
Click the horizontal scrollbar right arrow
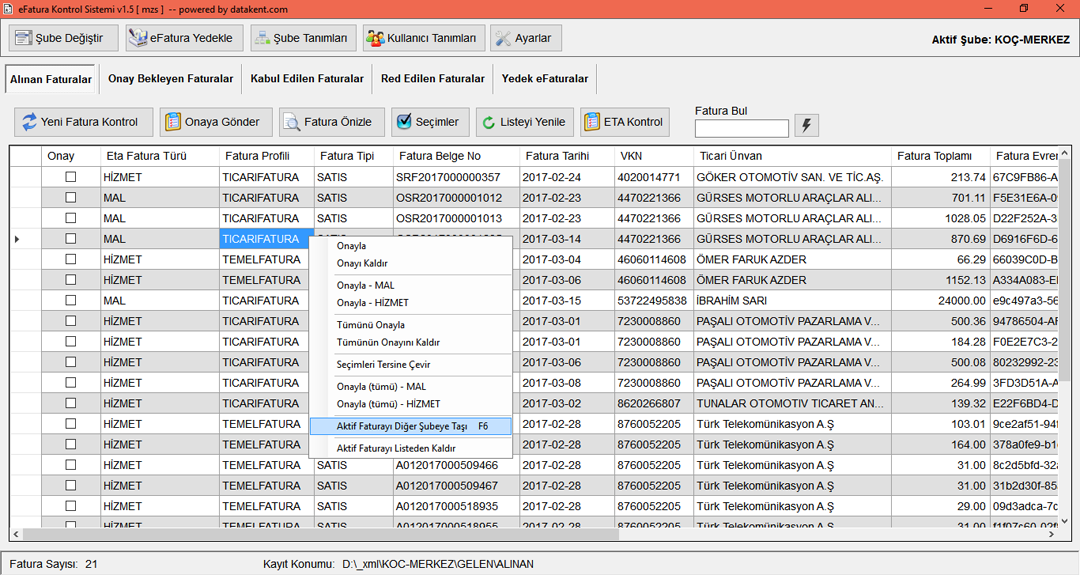(x=1052, y=534)
